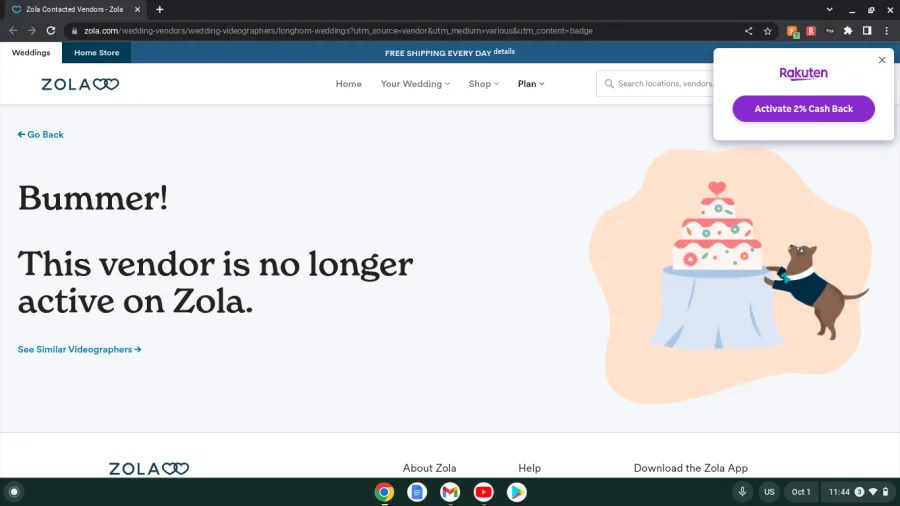900x506 pixels.
Task: Click the Go Back link
Action: pos(41,134)
